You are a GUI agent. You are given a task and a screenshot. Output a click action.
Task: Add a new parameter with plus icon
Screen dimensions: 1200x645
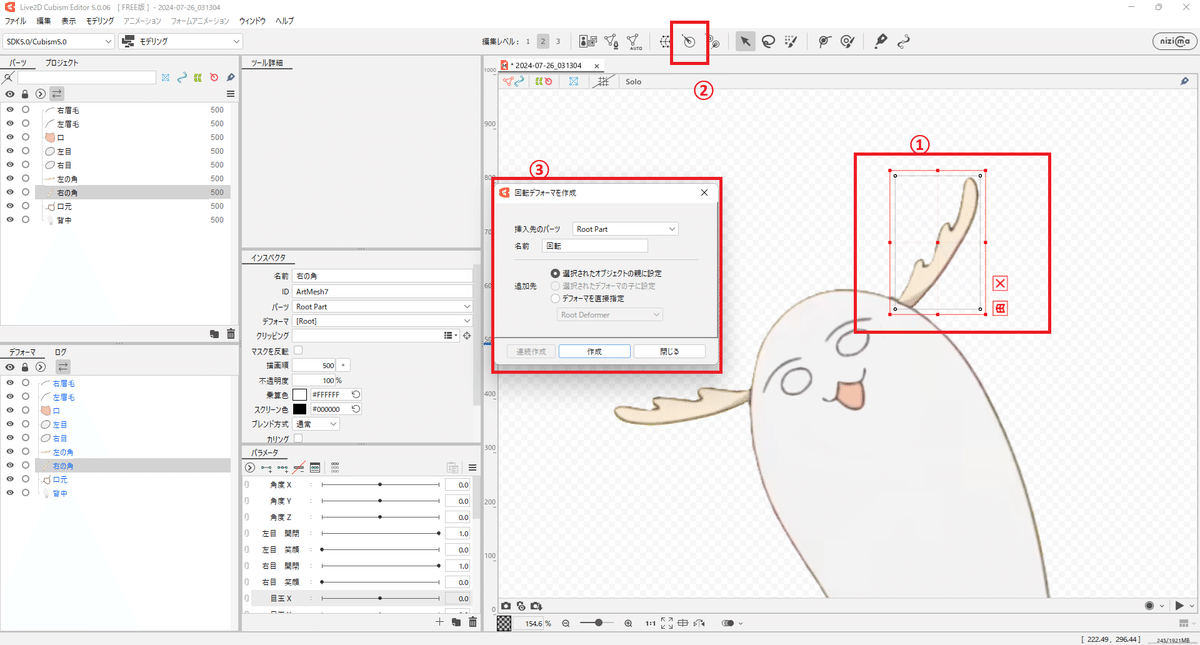[x=439, y=622]
